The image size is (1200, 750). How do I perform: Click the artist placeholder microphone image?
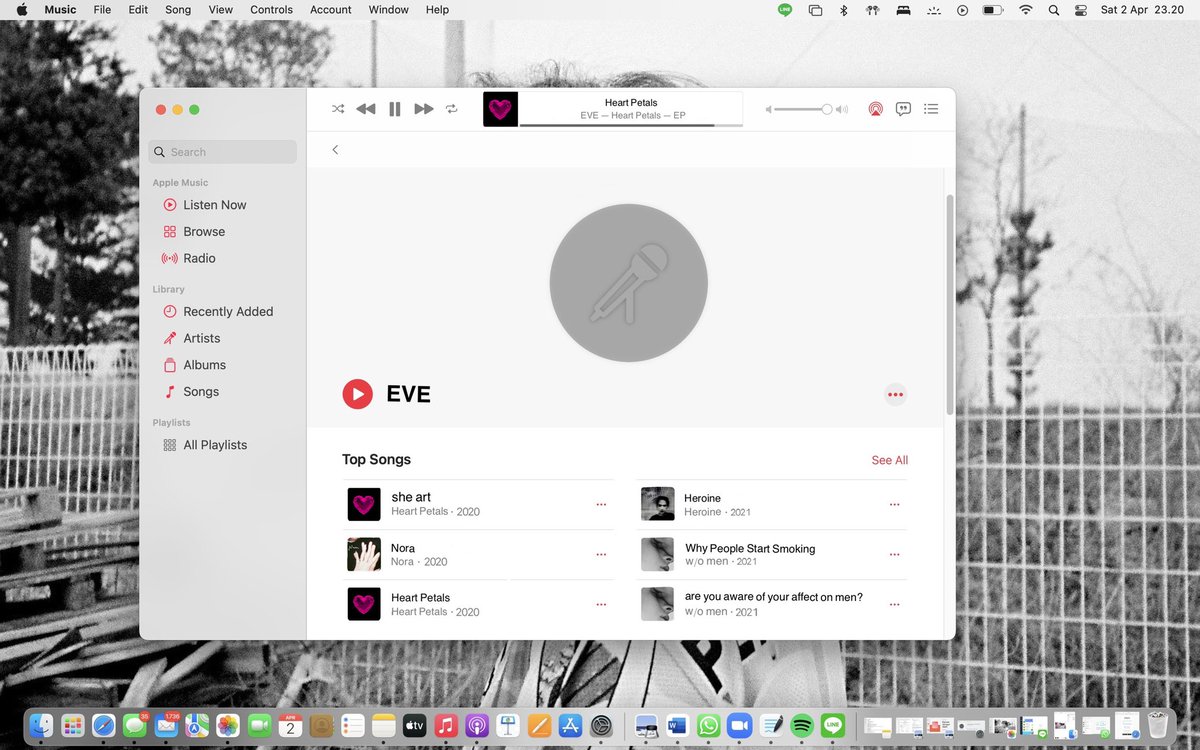click(629, 283)
